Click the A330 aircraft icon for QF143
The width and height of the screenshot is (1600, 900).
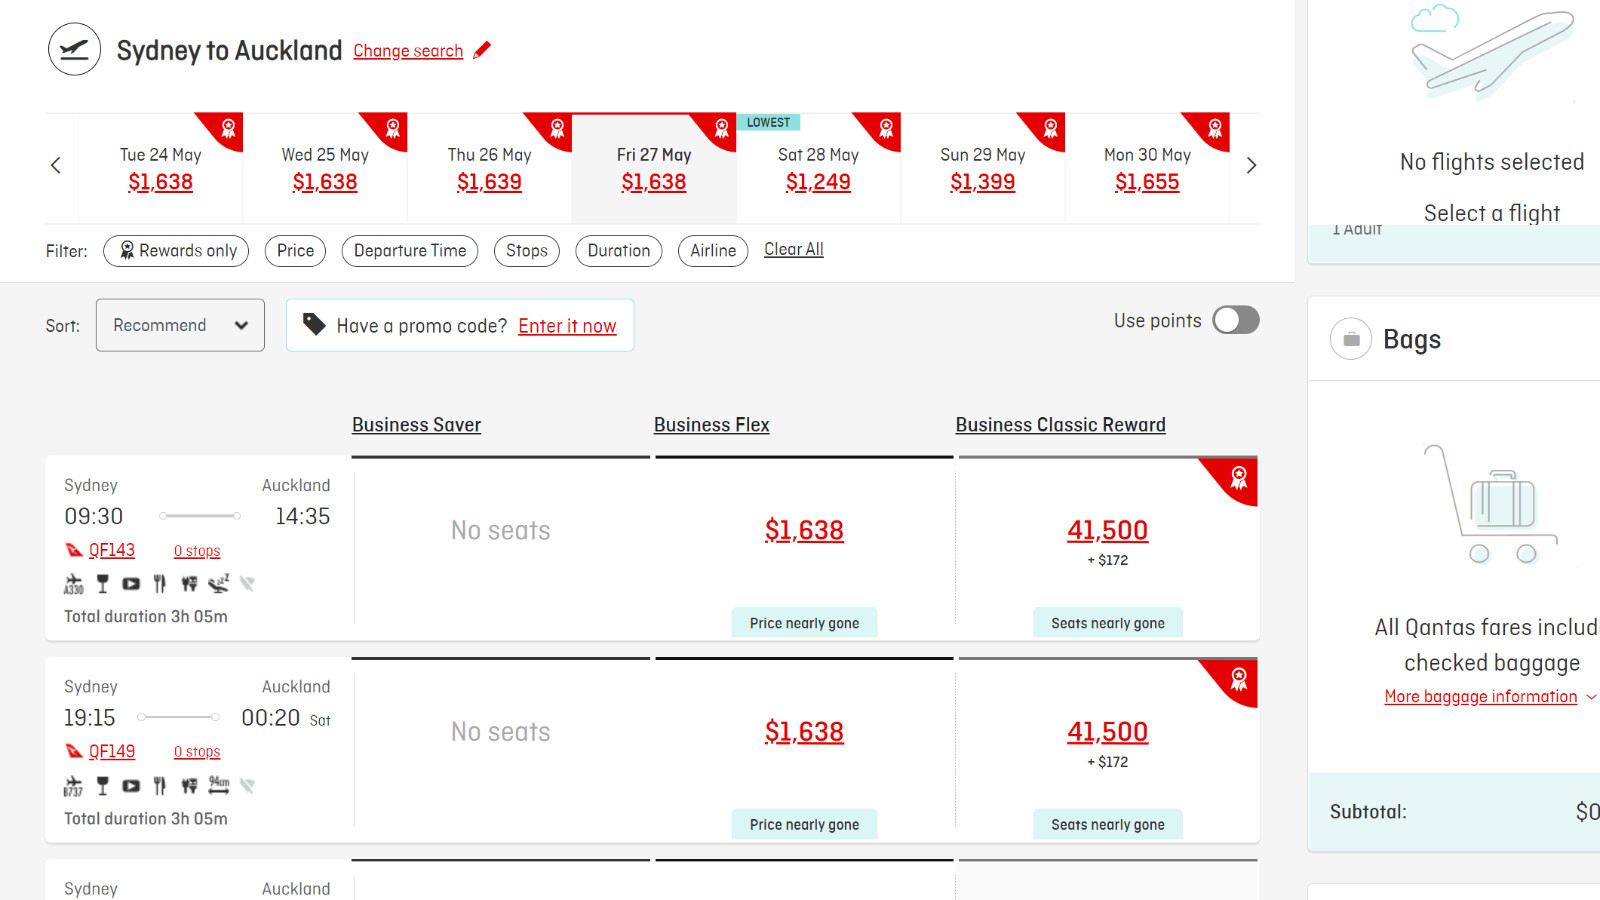[x=74, y=584]
